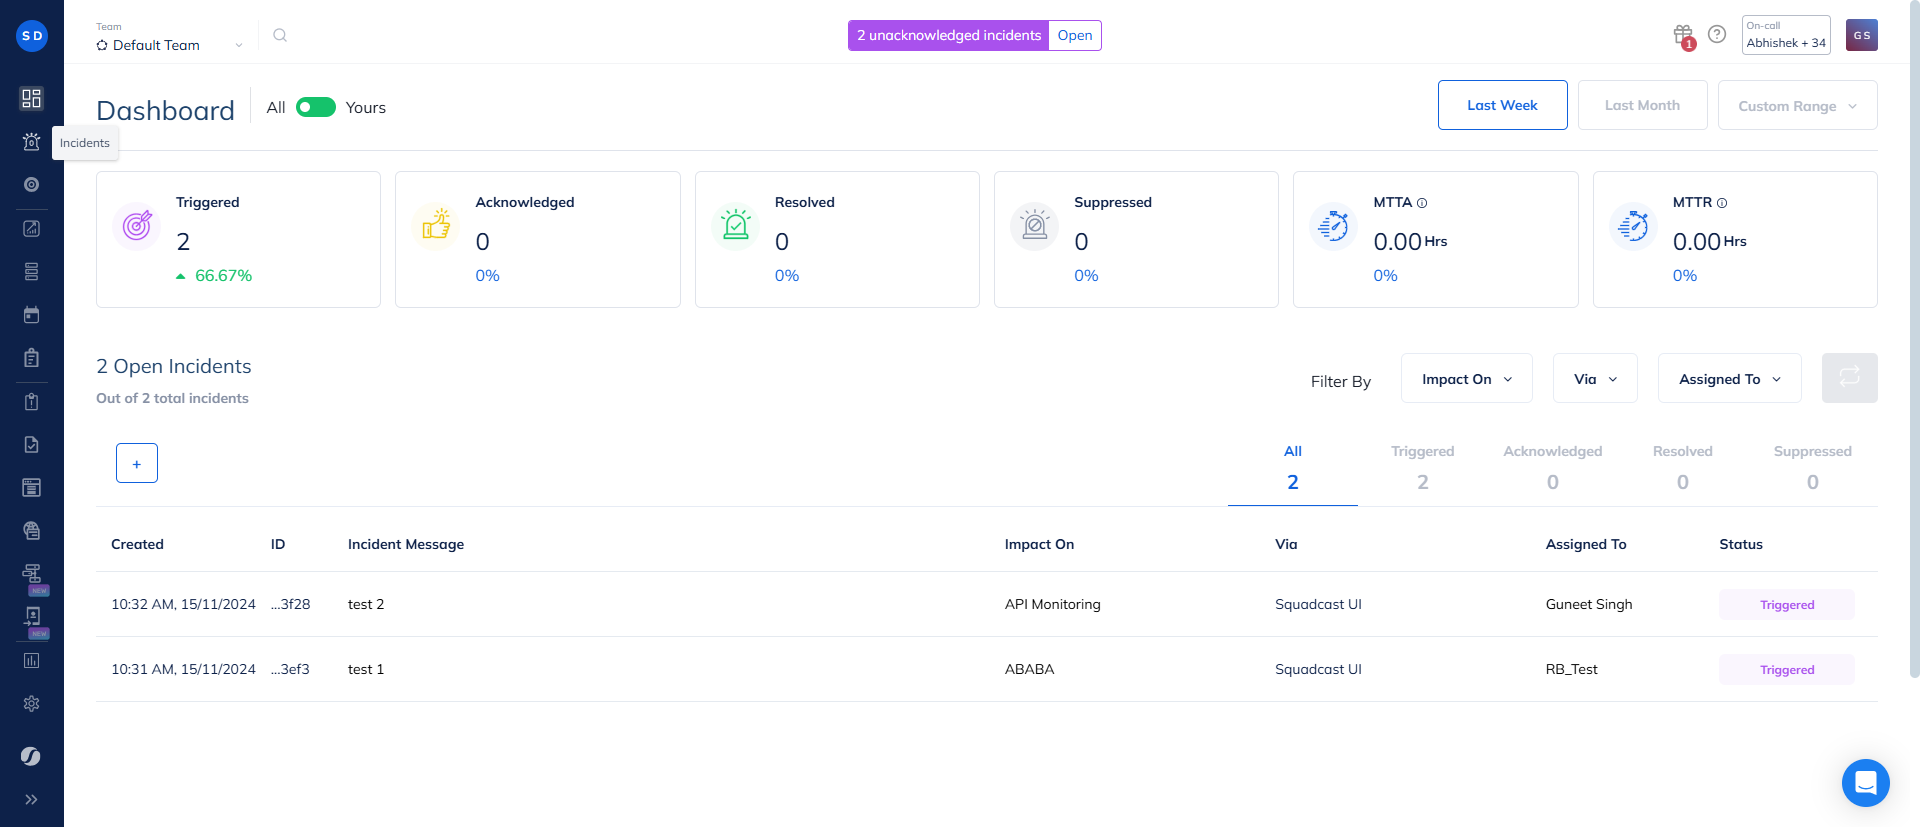1920x827 pixels.
Task: Toggle the All/Yours dashboard switch
Action: click(x=316, y=108)
